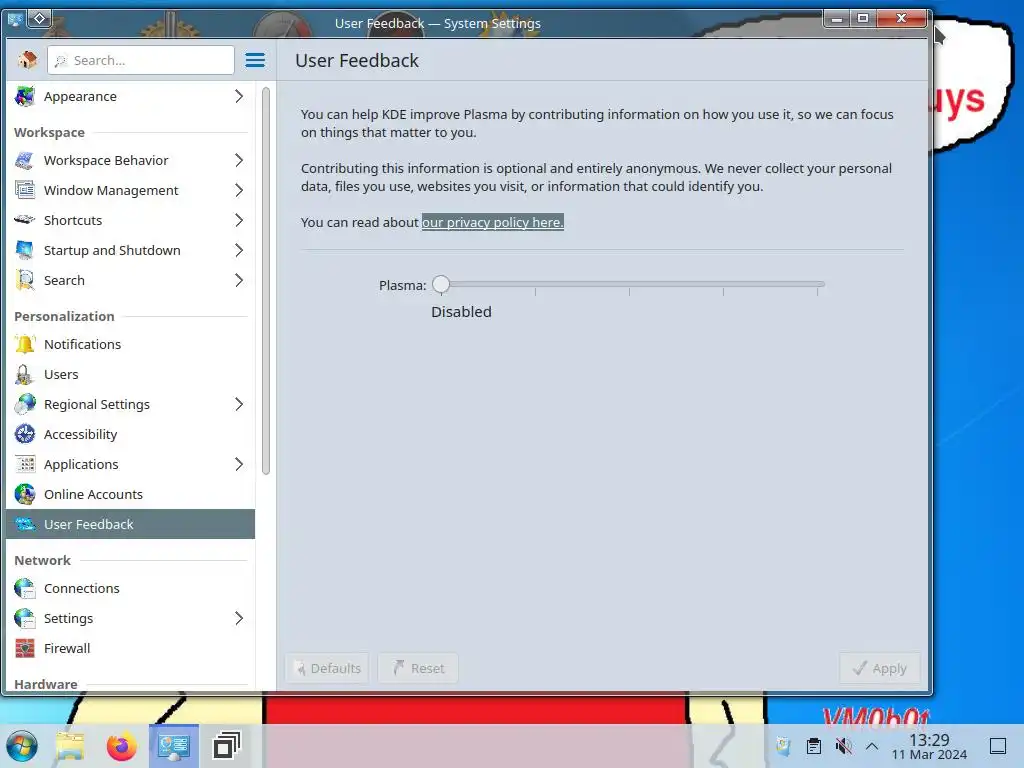1024x768 pixels.
Task: Expand the Search category chevron
Action: click(x=239, y=280)
